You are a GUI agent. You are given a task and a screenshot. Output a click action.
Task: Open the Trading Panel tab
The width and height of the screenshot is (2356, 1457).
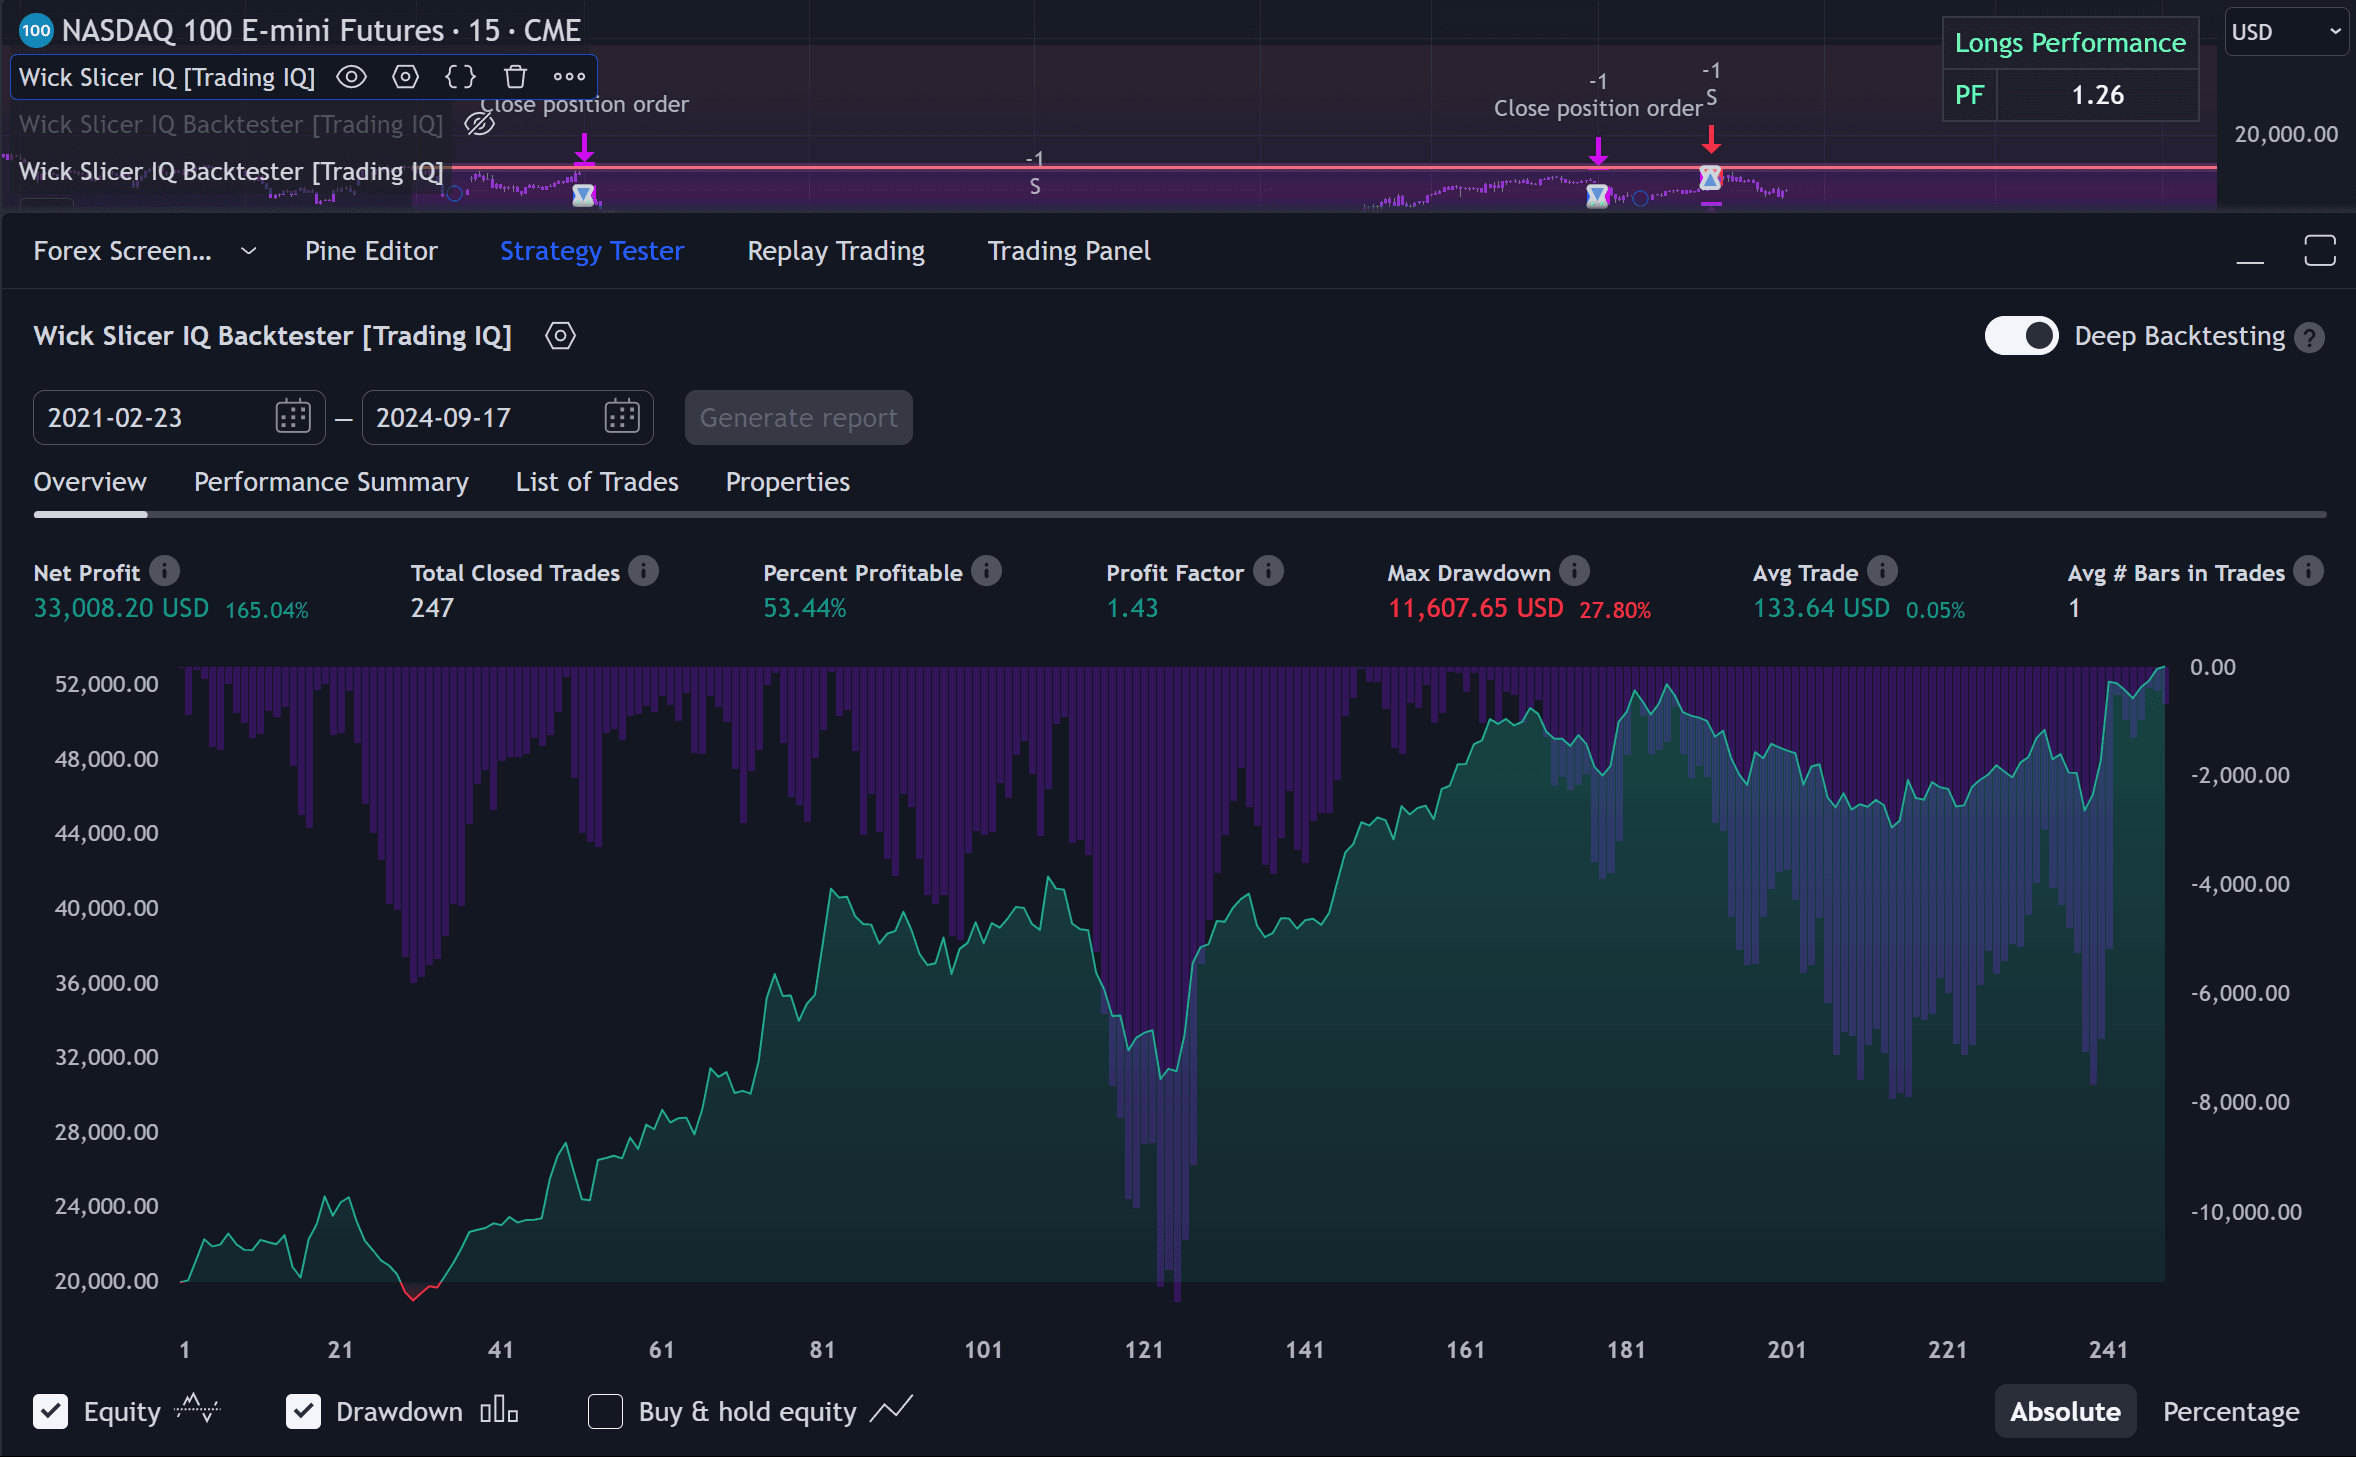[1069, 251]
